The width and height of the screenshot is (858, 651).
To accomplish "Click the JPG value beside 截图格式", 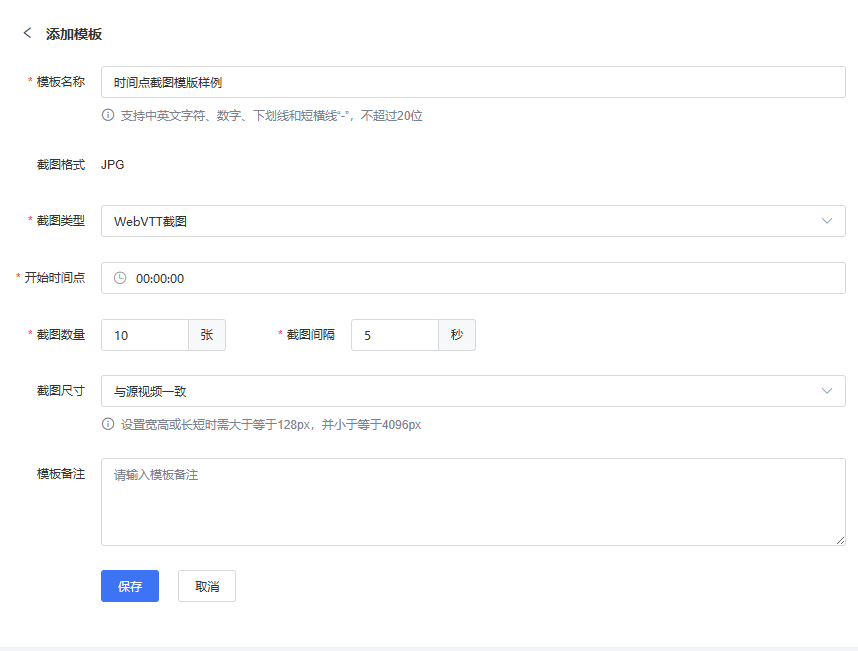I will [113, 164].
